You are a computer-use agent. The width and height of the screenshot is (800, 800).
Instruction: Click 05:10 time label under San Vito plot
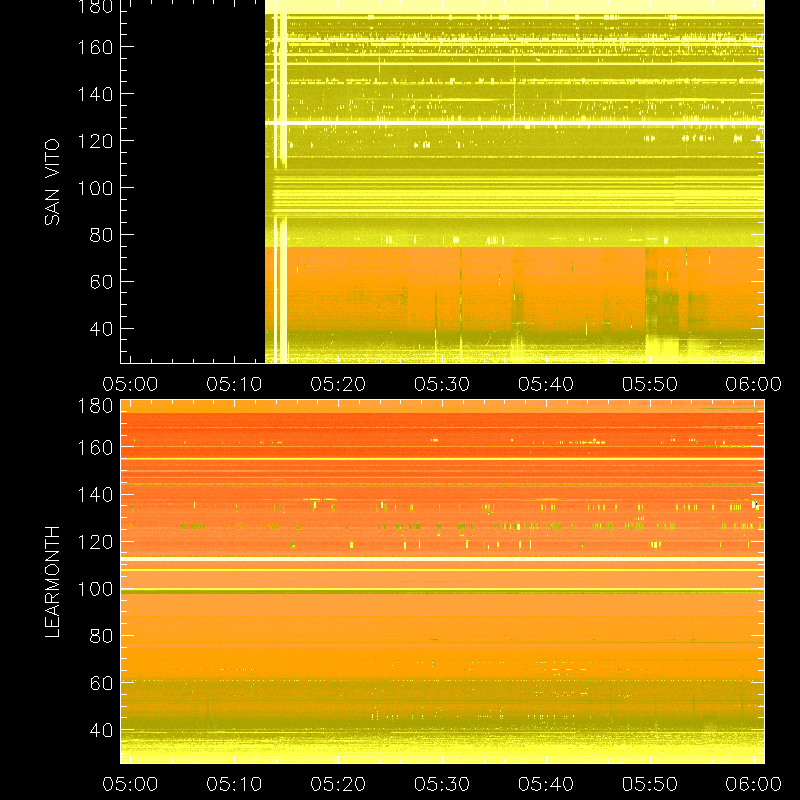234,384
